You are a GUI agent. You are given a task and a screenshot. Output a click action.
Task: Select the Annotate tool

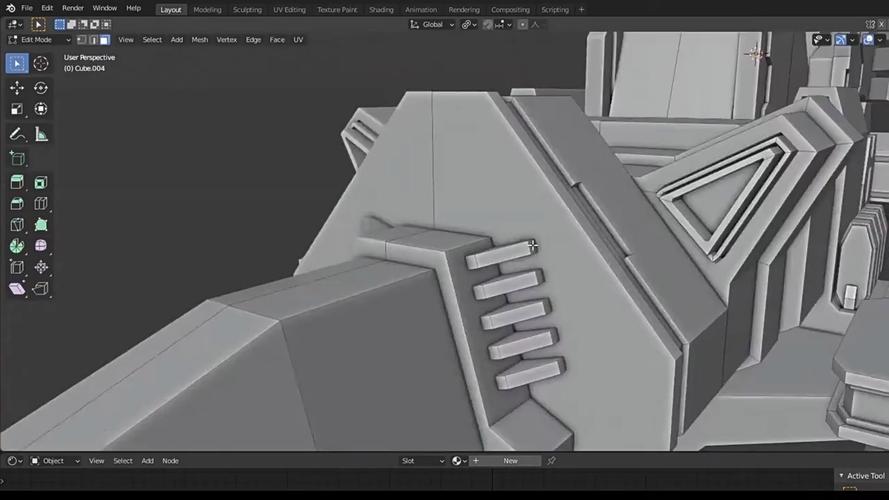point(17,134)
